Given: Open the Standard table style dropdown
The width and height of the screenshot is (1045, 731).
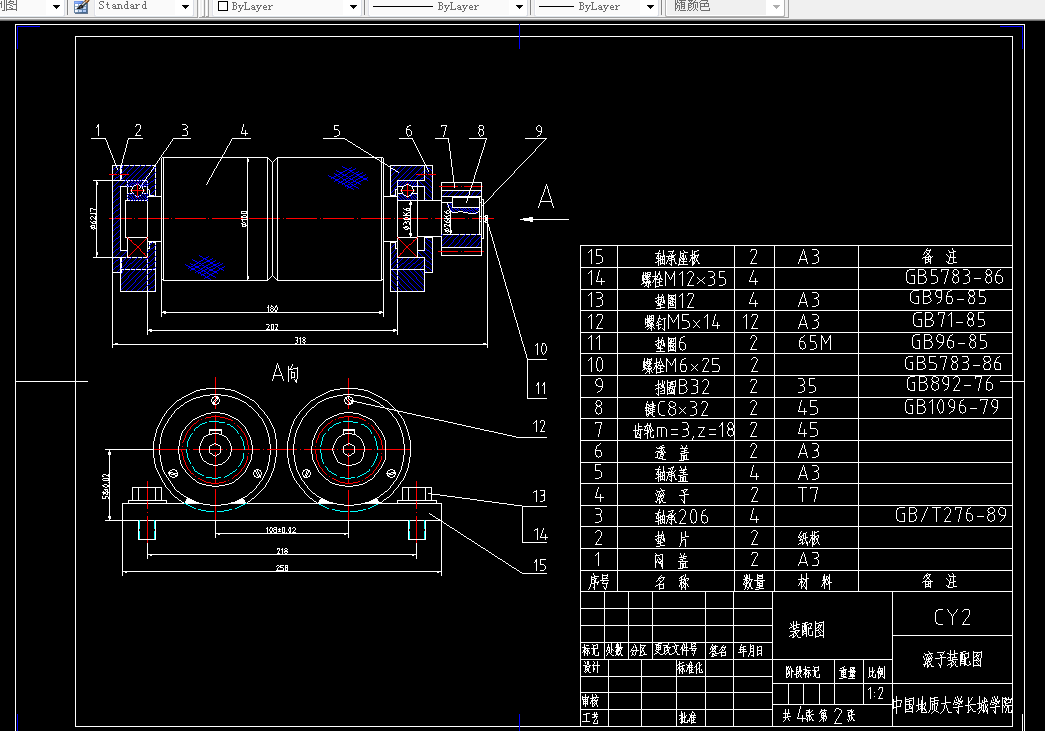Looking at the screenshot, I should click(185, 7).
